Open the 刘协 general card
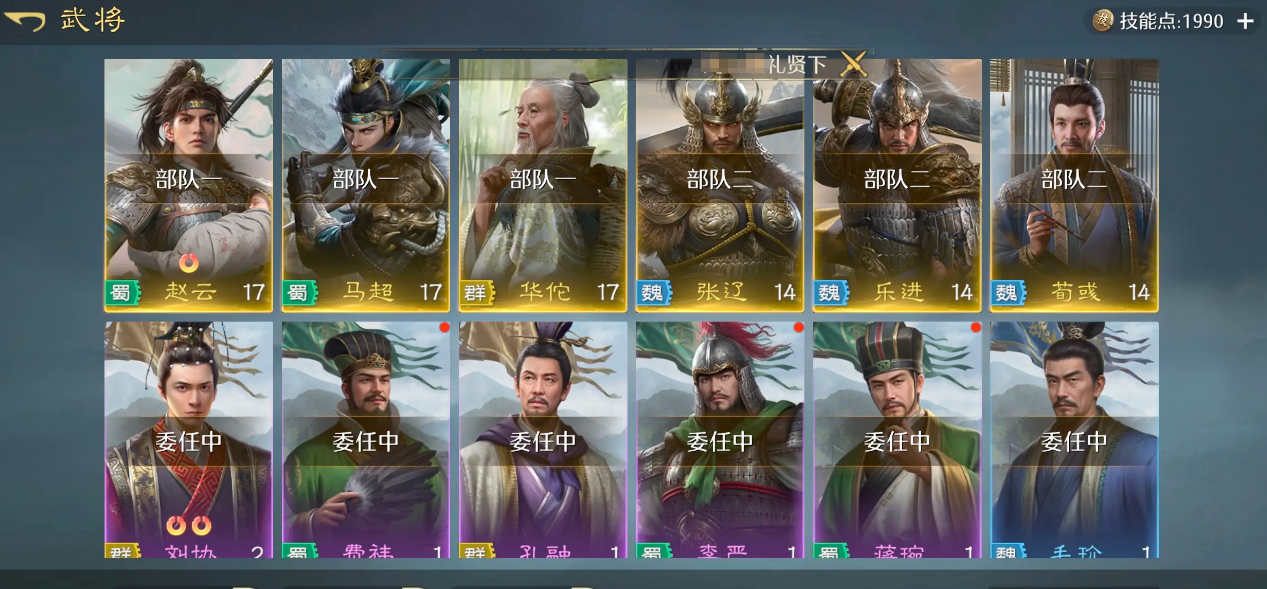This screenshot has width=1267, height=589. pos(189,440)
